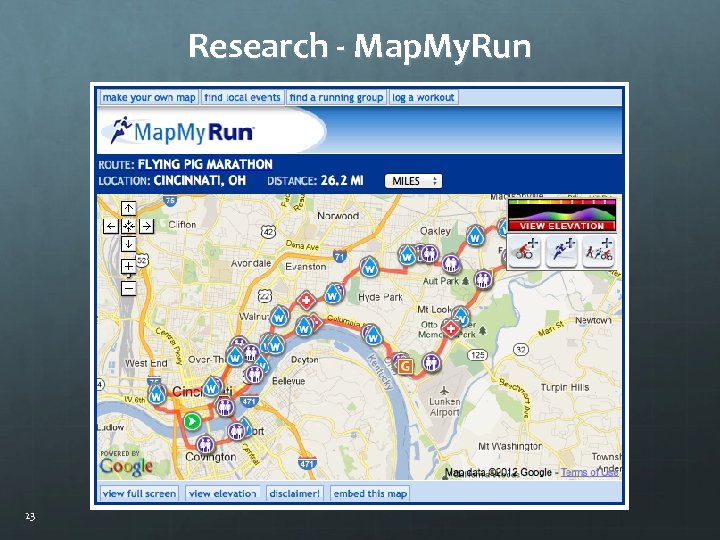The height and width of the screenshot is (540, 720).
Task: Click the green route start marker
Action: pyautogui.click(x=192, y=421)
